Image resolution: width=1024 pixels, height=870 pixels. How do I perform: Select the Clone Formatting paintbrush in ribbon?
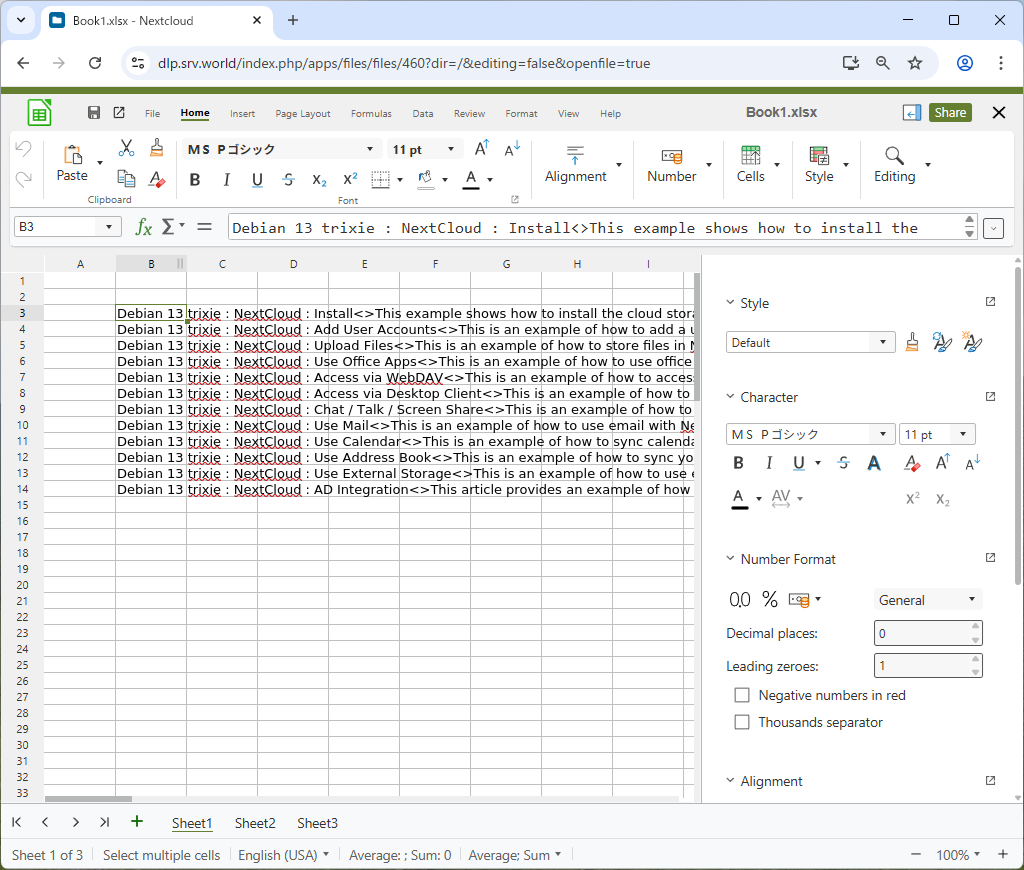point(156,148)
